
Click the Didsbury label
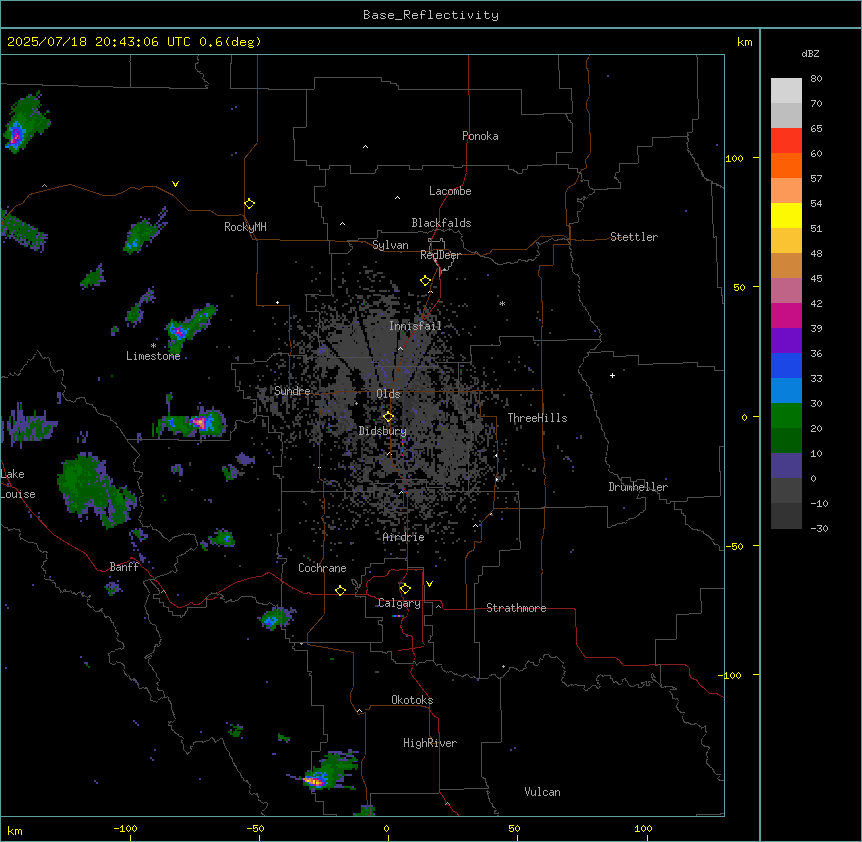click(383, 431)
